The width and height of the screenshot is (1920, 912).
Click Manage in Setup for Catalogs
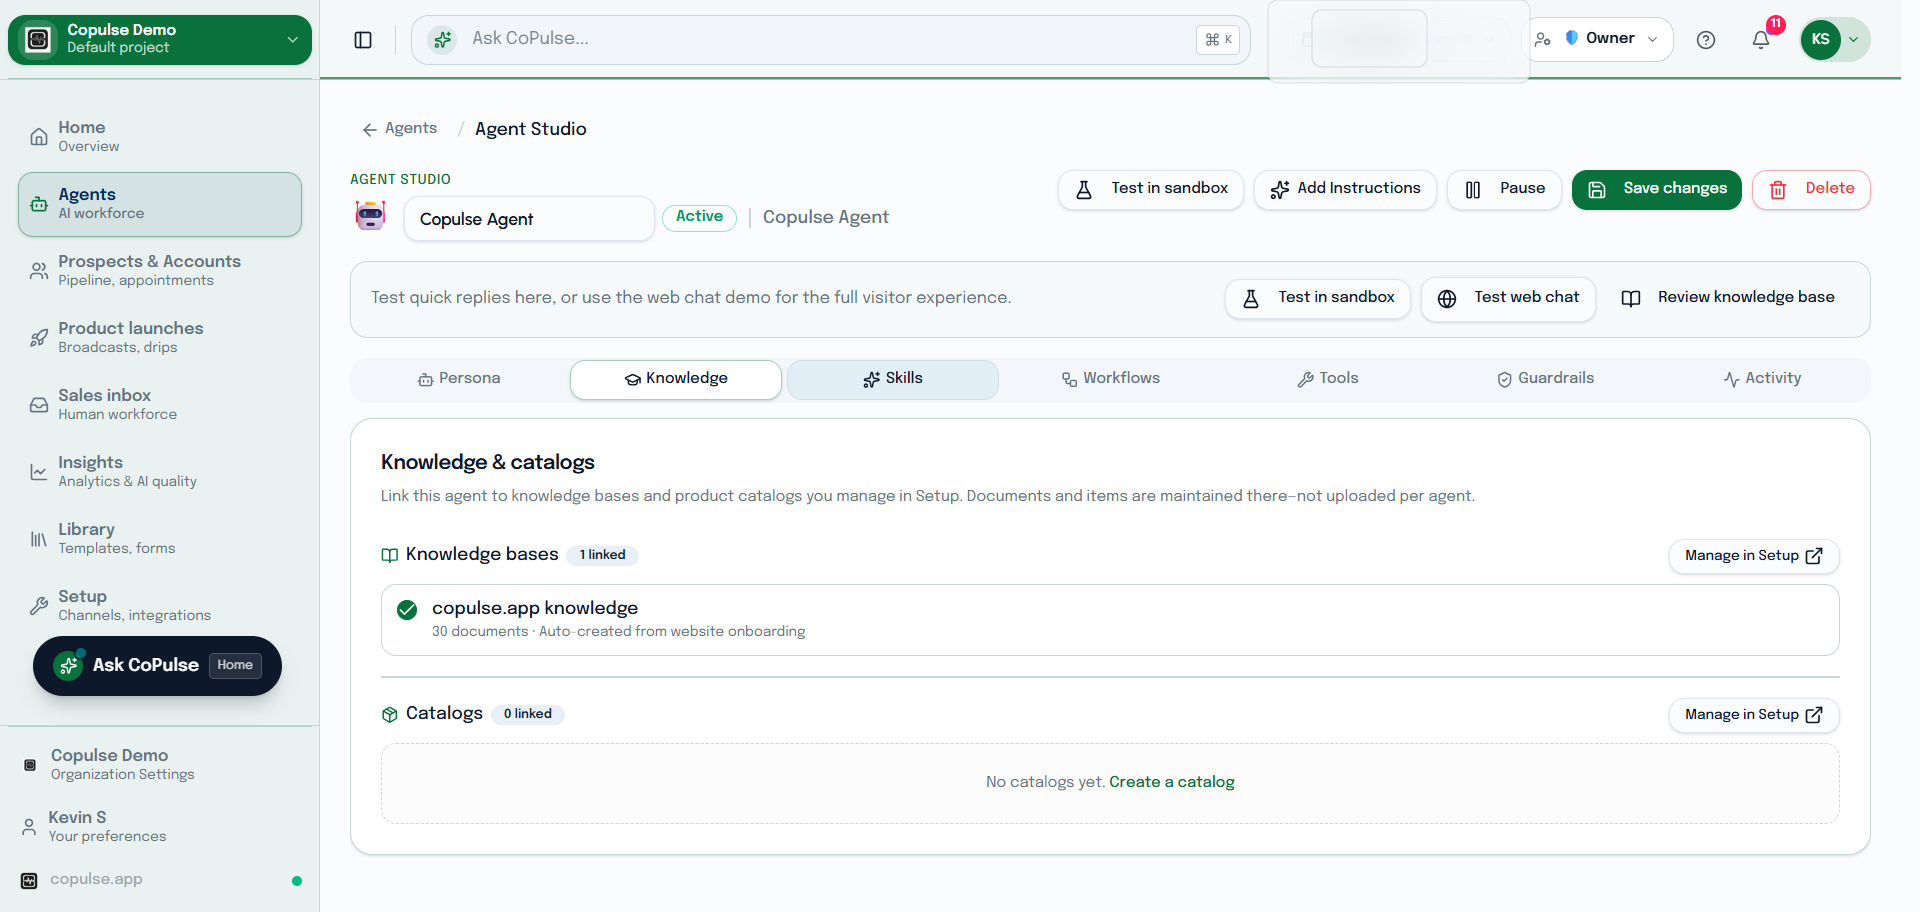[x=1754, y=715]
